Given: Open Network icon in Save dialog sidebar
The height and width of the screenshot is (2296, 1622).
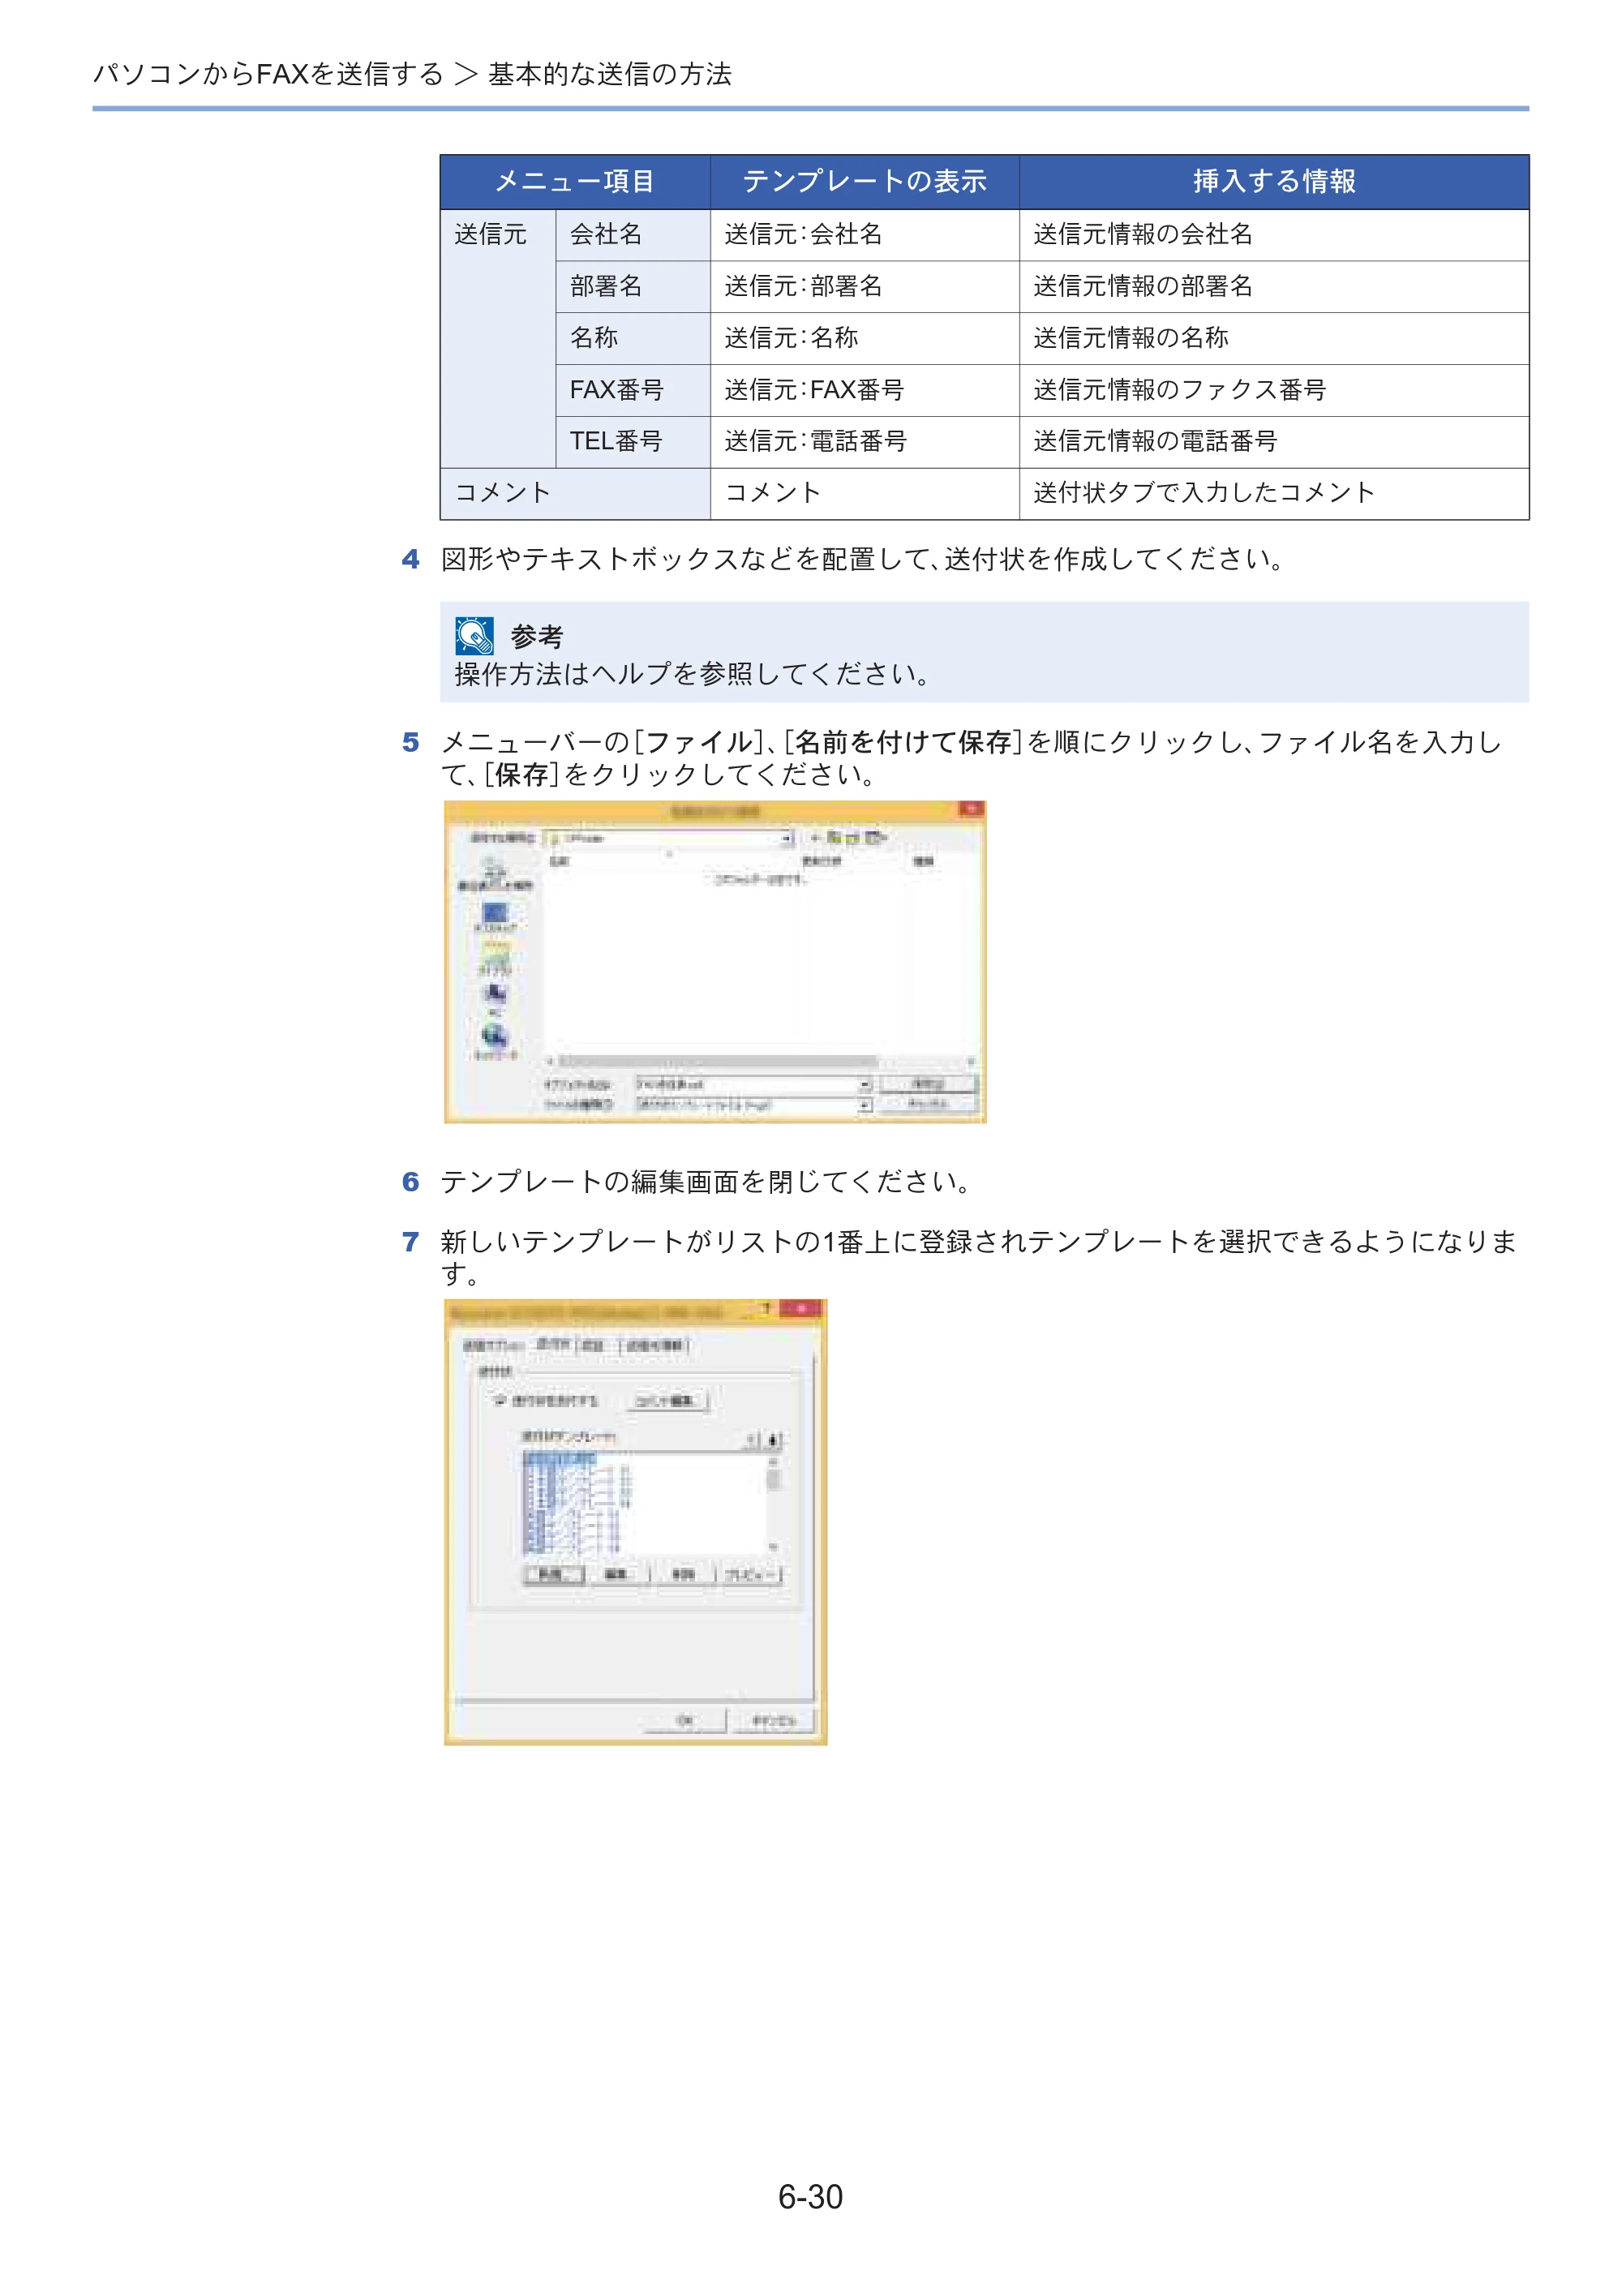Looking at the screenshot, I should coord(494,1041).
